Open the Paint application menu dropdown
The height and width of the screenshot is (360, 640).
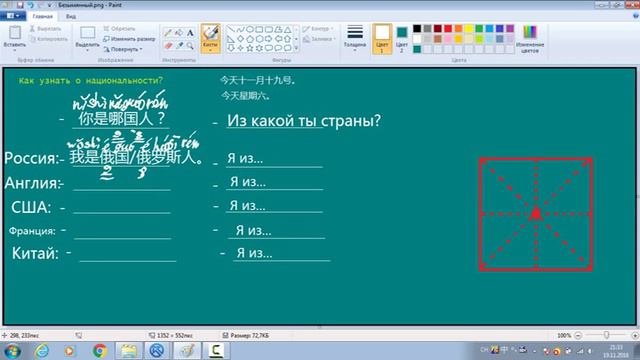(12, 16)
